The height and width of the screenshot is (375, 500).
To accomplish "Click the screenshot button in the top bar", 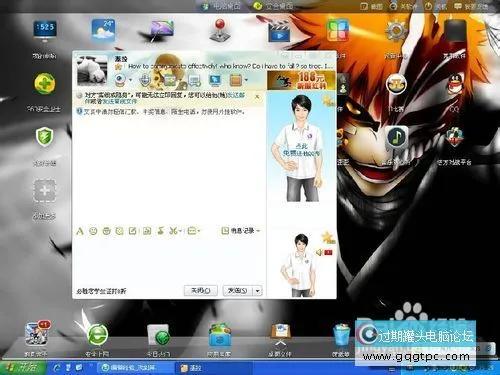I will pyautogui.click(x=372, y=6).
